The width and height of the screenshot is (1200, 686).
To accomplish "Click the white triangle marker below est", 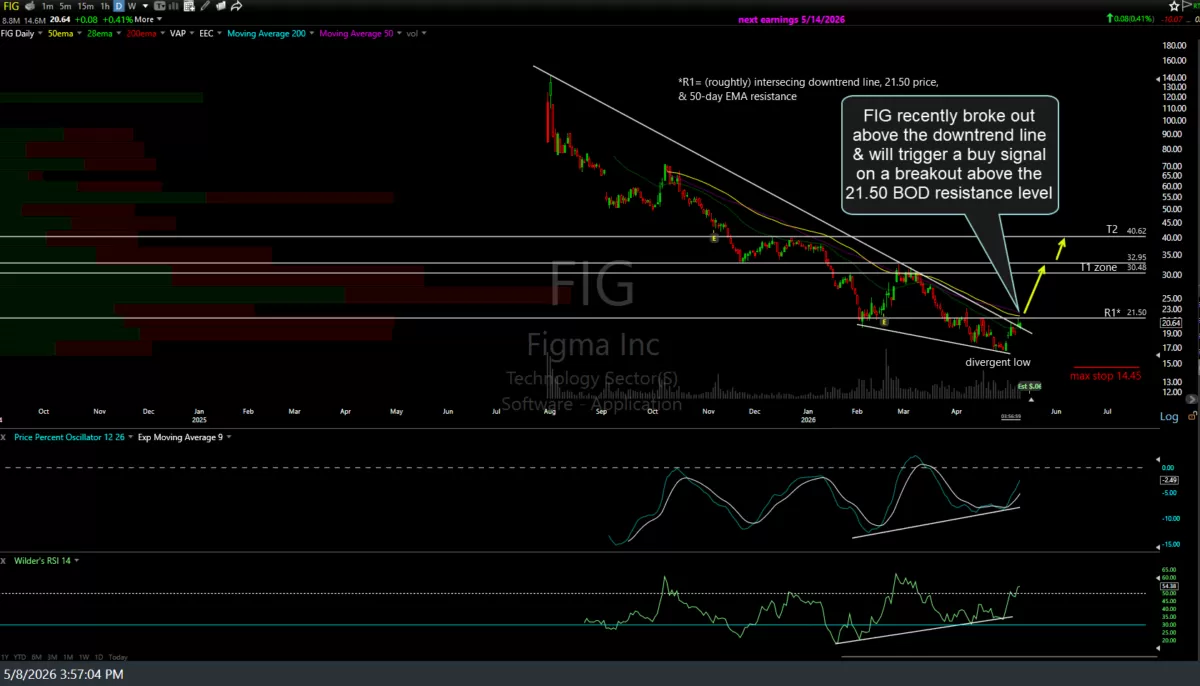I will (1031, 399).
